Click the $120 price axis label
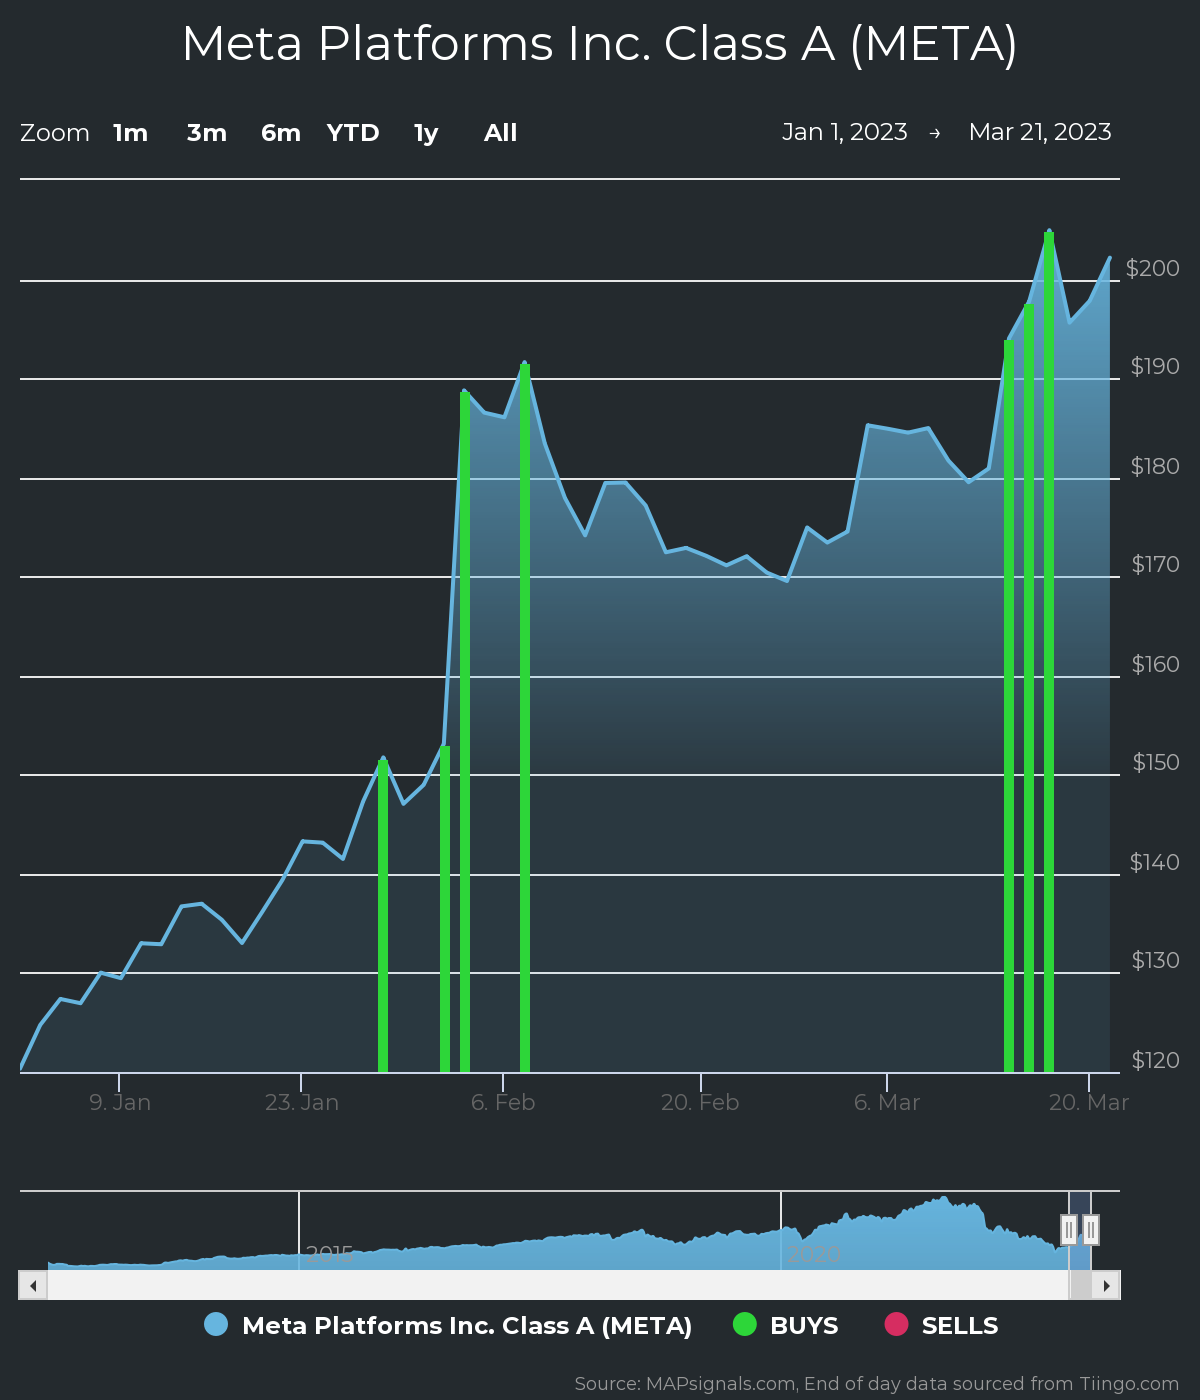1200x1400 pixels. pos(1156,1060)
